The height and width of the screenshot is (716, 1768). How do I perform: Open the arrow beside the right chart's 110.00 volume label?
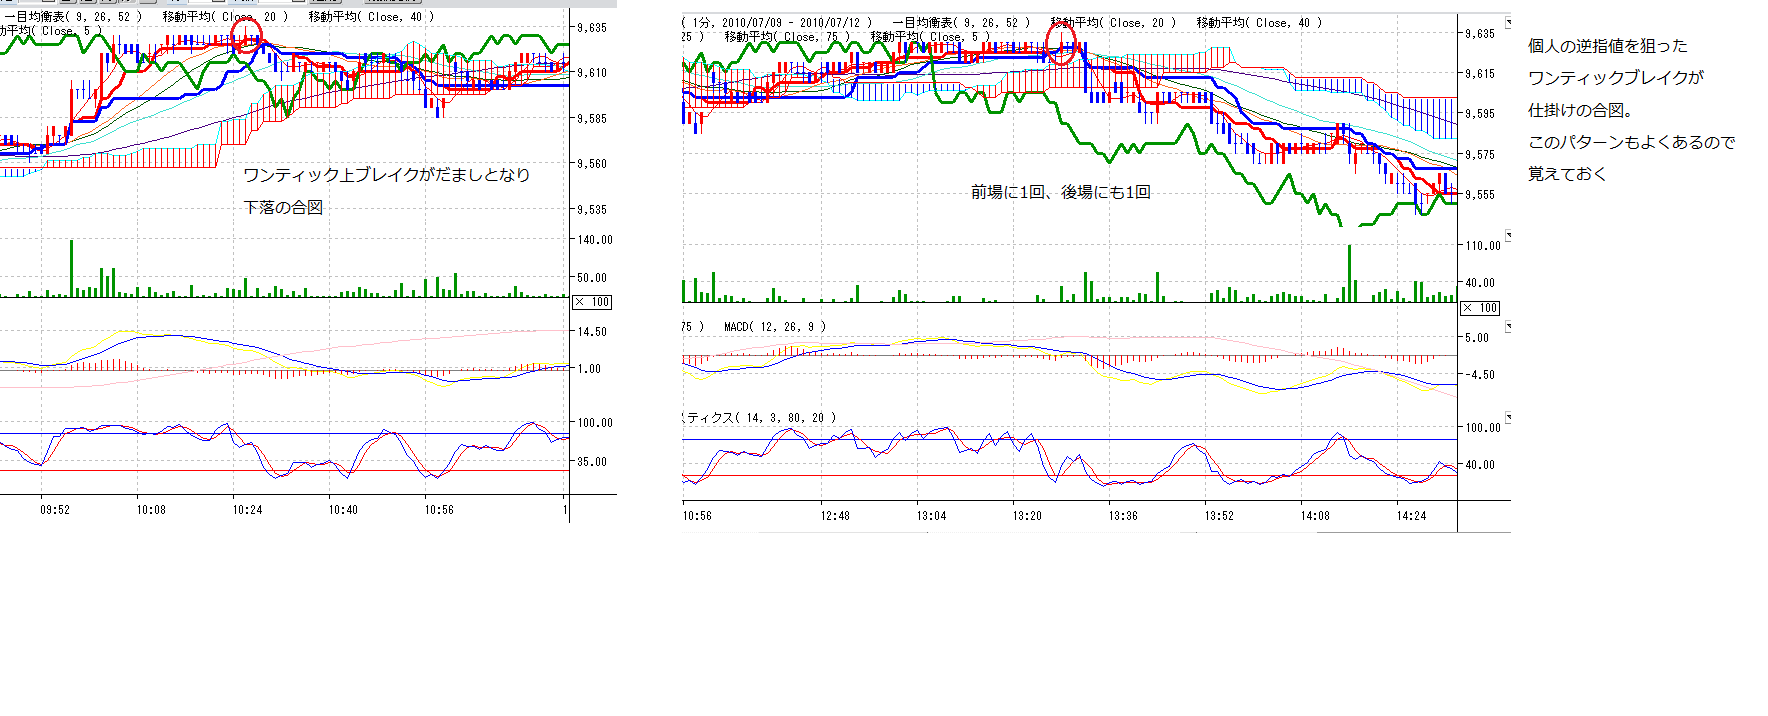point(1508,236)
